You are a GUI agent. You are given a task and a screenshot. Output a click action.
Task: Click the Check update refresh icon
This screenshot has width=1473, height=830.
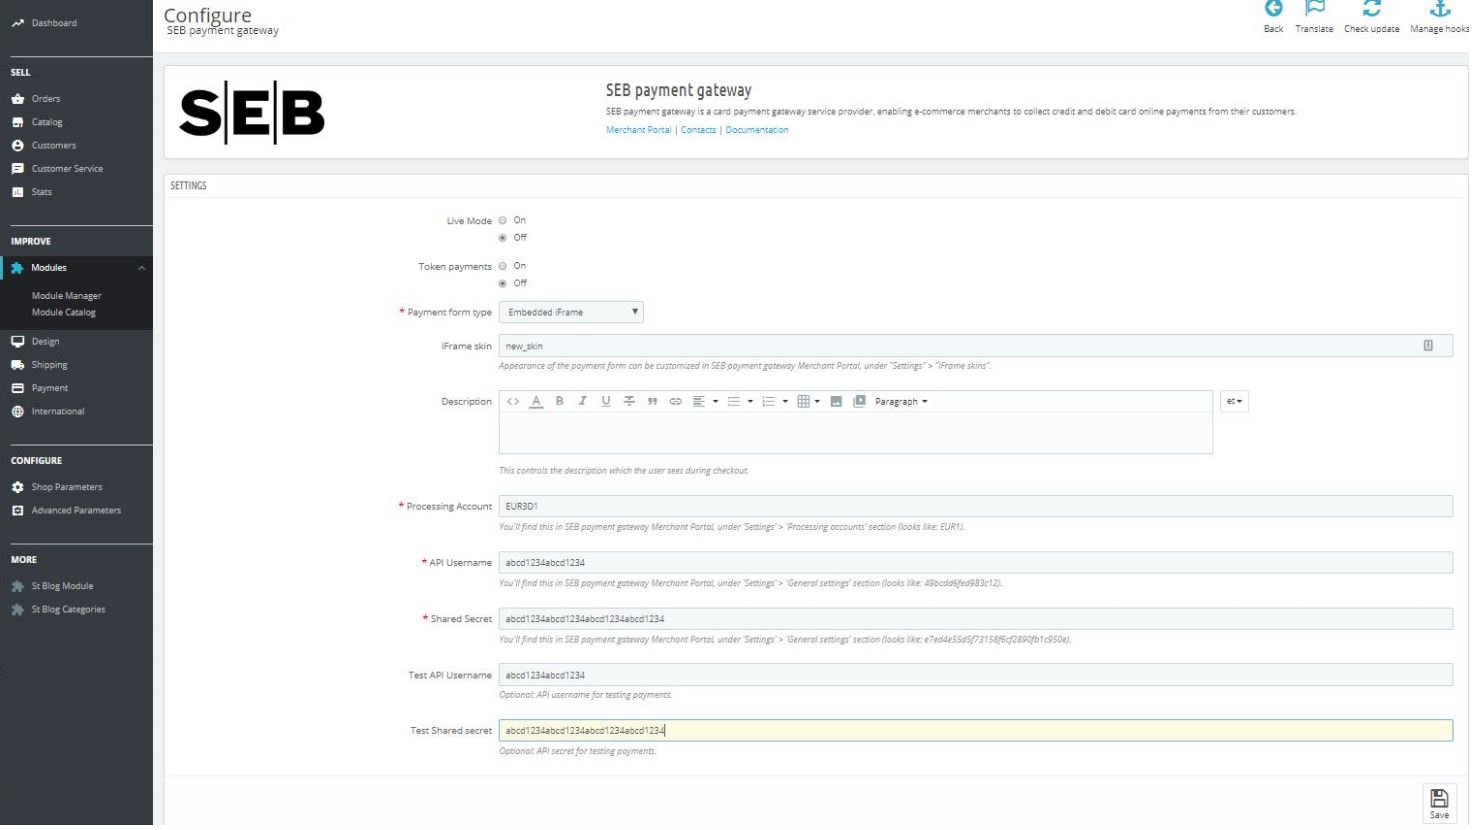click(x=1371, y=9)
